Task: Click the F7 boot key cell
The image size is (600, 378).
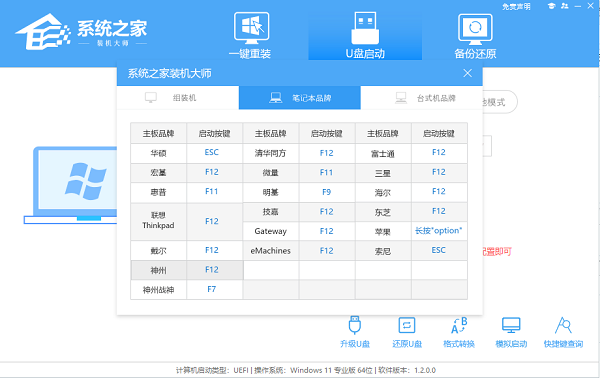Action: click(x=215, y=290)
